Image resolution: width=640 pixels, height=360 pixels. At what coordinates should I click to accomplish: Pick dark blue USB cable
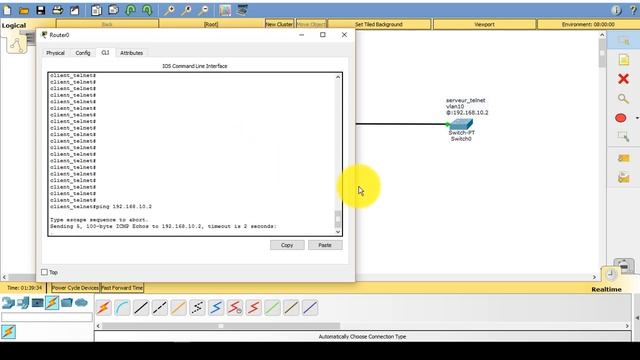pyautogui.click(x=310, y=308)
